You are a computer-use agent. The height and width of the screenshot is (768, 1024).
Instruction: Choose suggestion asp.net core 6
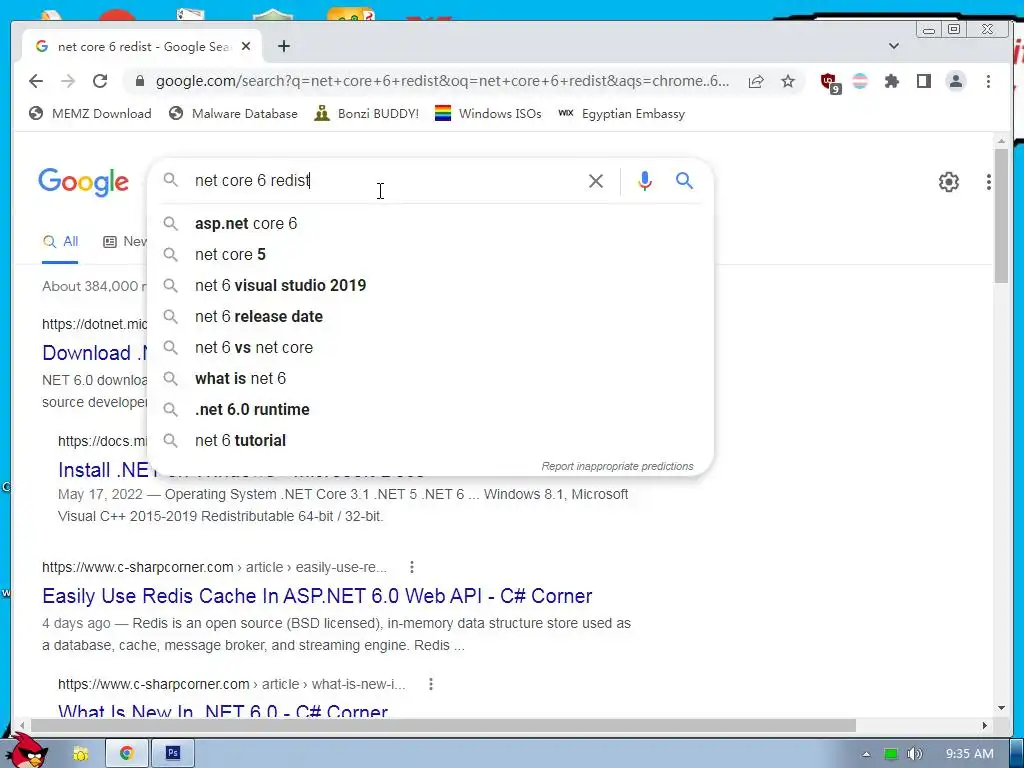pos(431,223)
